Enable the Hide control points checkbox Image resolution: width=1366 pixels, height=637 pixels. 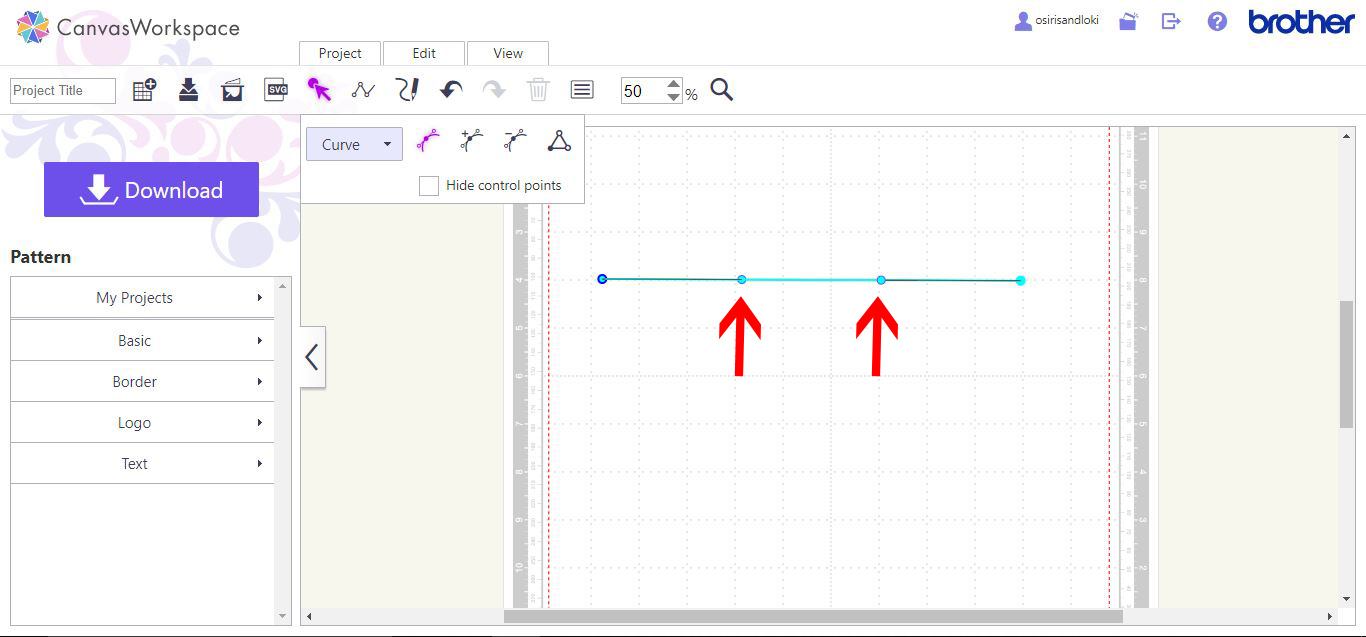tap(429, 185)
